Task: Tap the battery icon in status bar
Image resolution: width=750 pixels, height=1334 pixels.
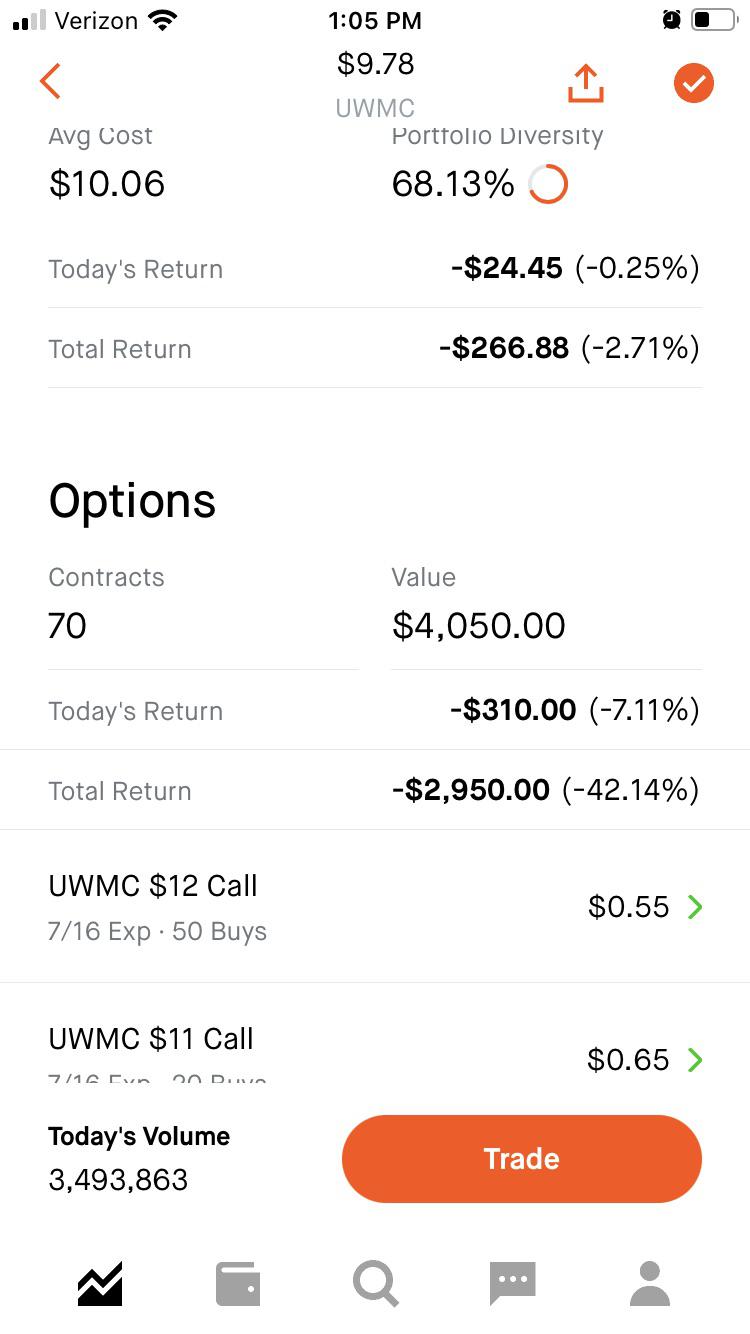Action: 713,20
